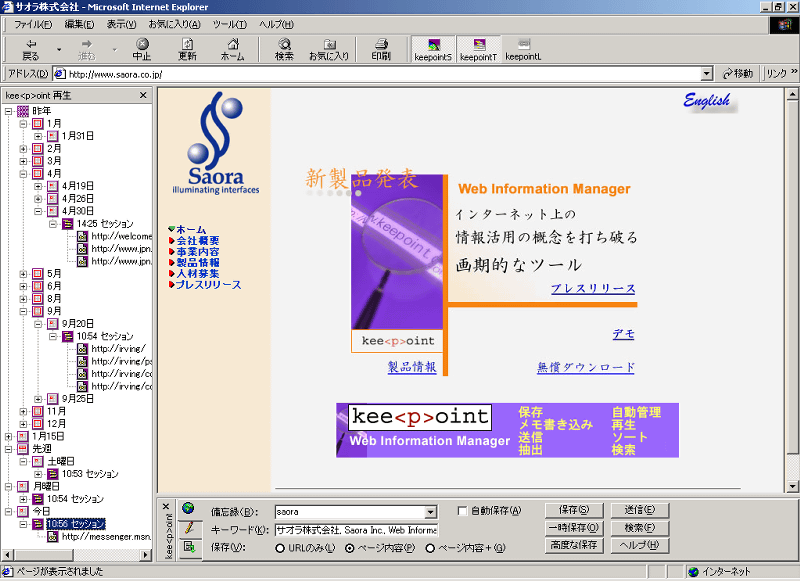
Task: Select the 14:25 セッション session icon
Action: point(67,224)
